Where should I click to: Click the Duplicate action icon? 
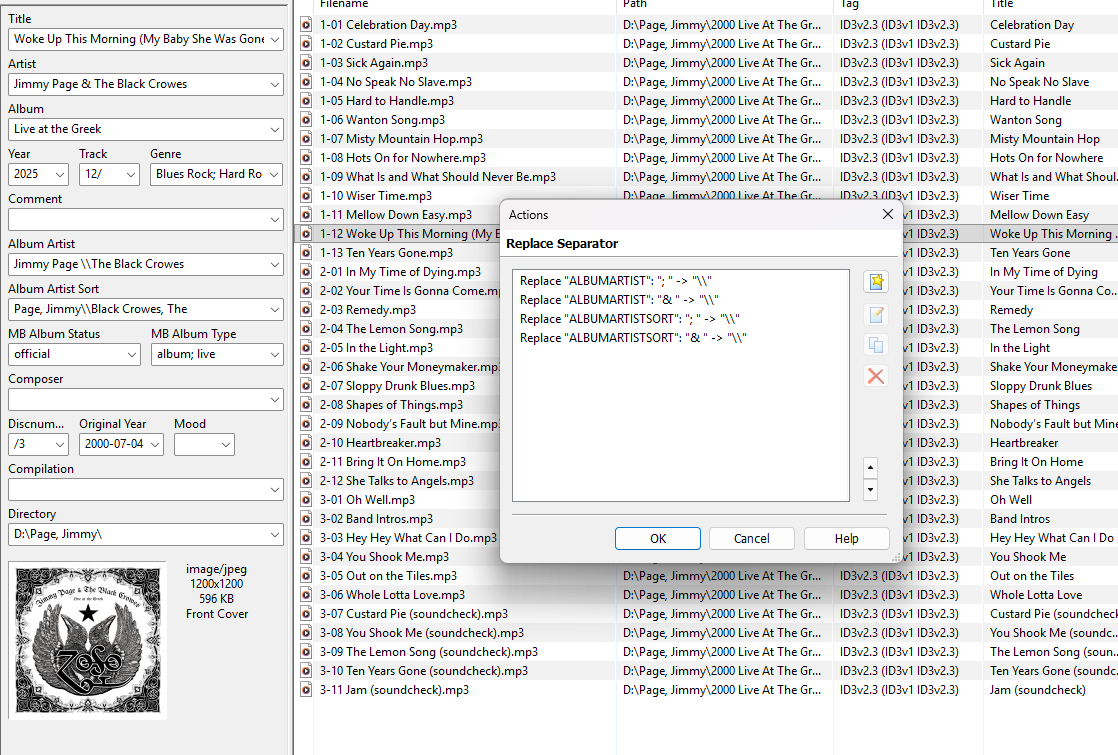[x=876, y=345]
